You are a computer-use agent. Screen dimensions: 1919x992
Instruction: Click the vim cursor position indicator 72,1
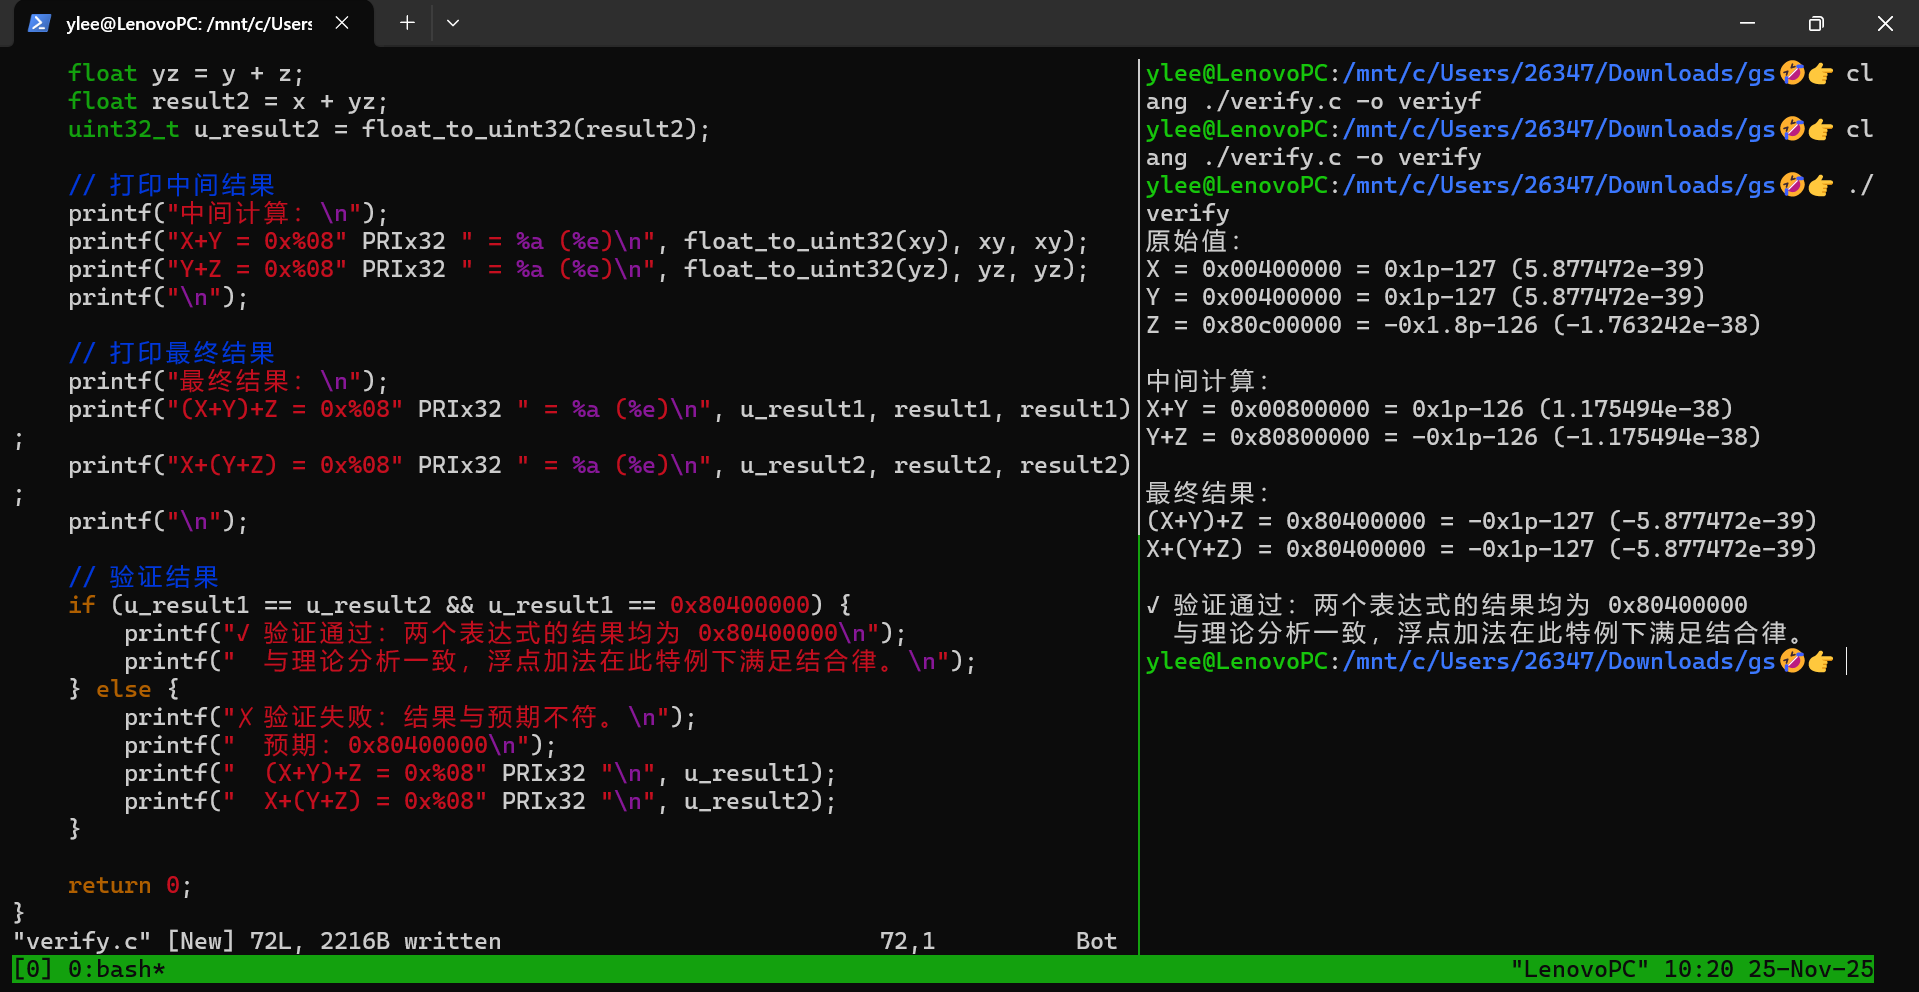[907, 941]
